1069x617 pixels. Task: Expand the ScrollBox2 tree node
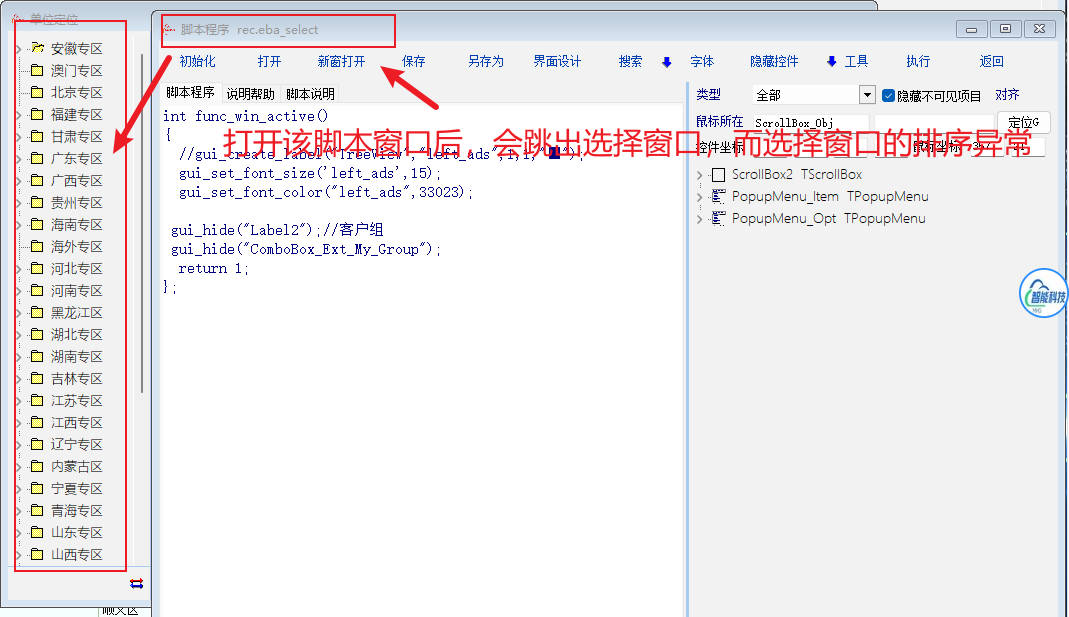tap(700, 175)
